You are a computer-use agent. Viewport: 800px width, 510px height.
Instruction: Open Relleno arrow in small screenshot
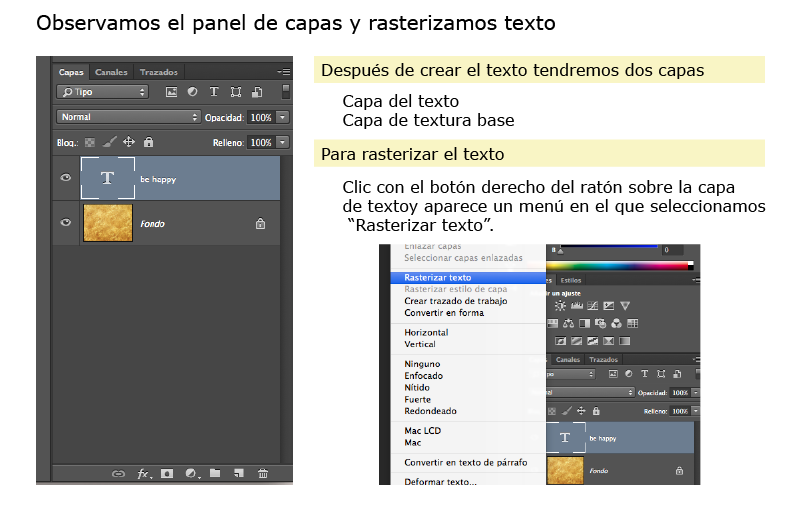coord(695,411)
